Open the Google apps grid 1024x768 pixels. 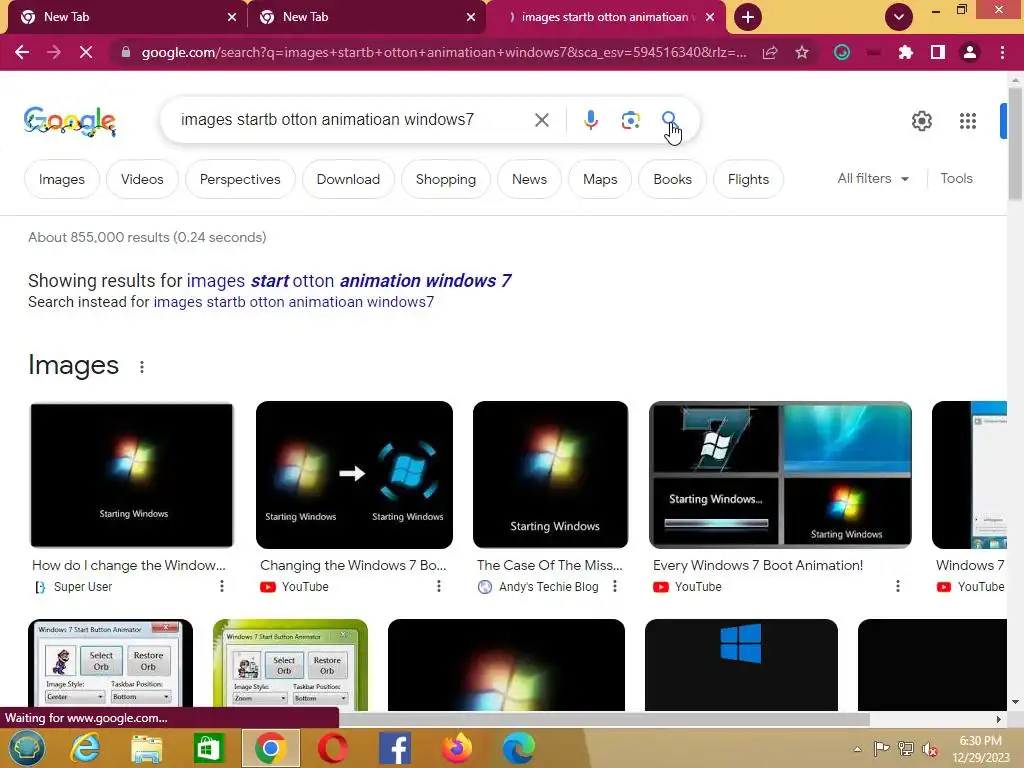(x=968, y=121)
